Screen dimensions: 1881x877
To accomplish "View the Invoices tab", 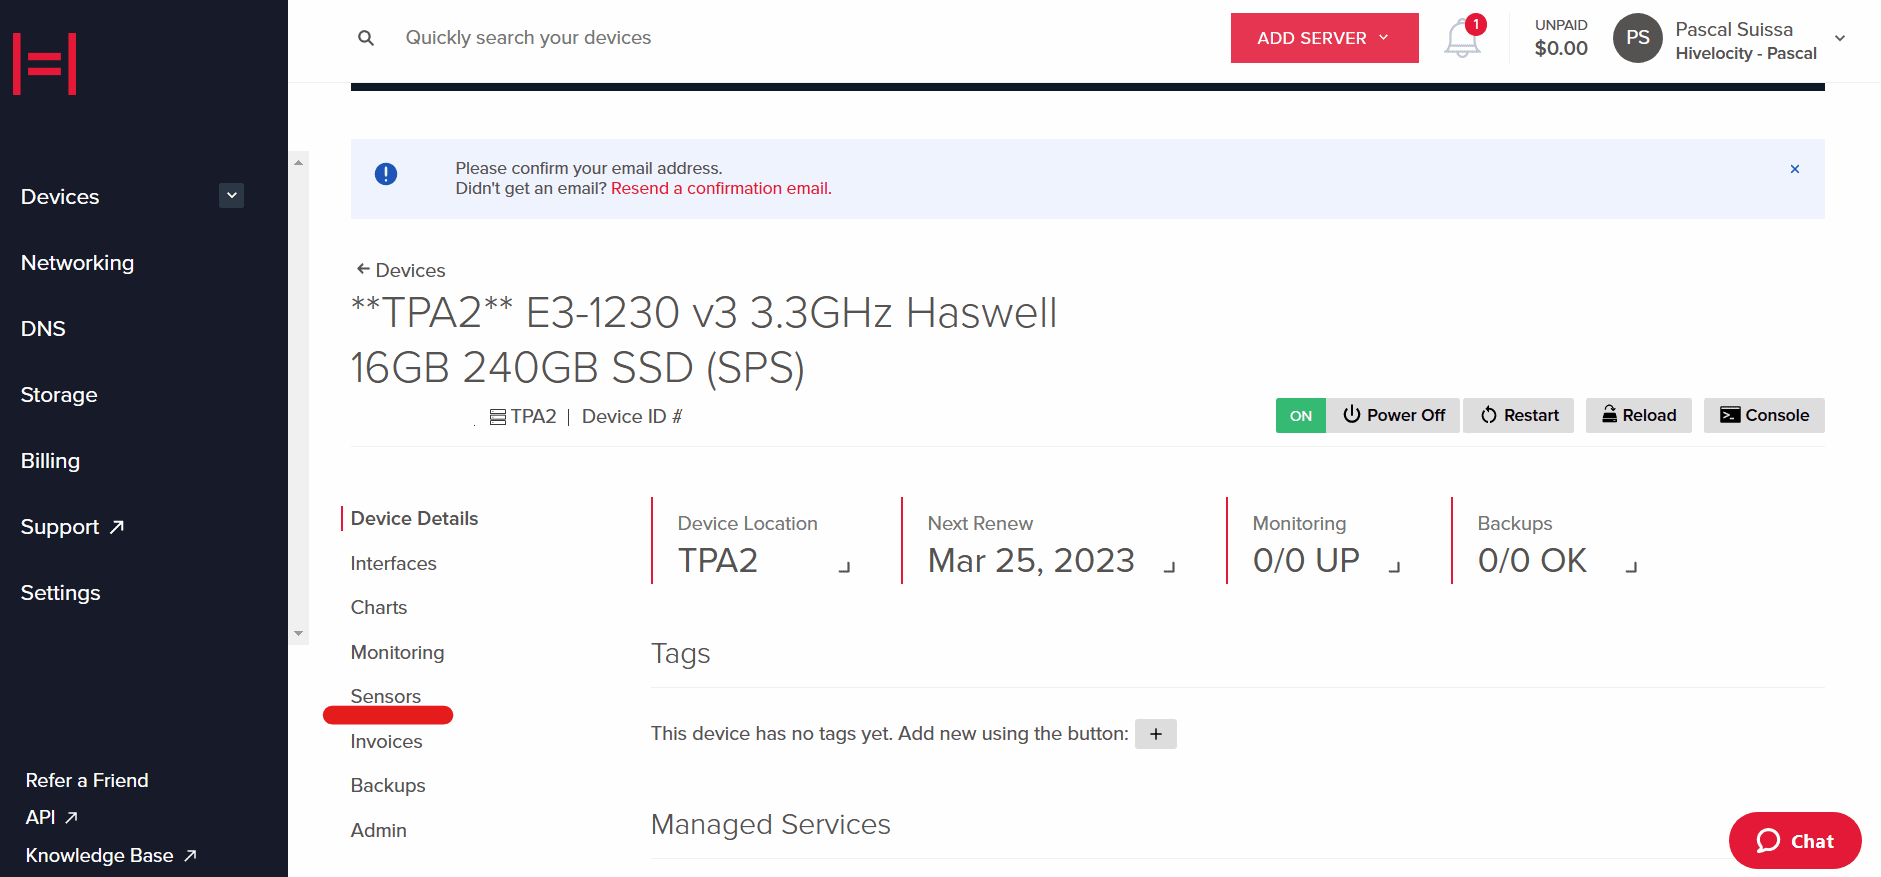I will click(x=386, y=741).
